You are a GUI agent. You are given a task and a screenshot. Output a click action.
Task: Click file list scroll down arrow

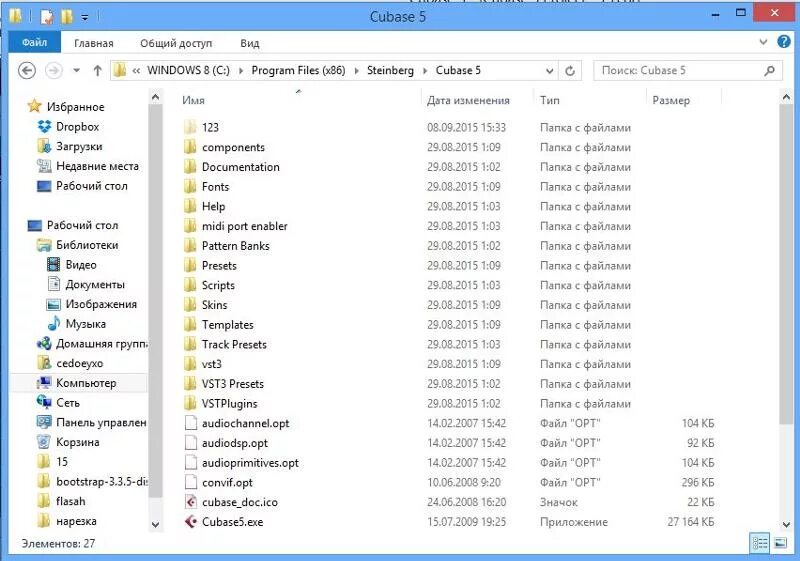click(786, 524)
